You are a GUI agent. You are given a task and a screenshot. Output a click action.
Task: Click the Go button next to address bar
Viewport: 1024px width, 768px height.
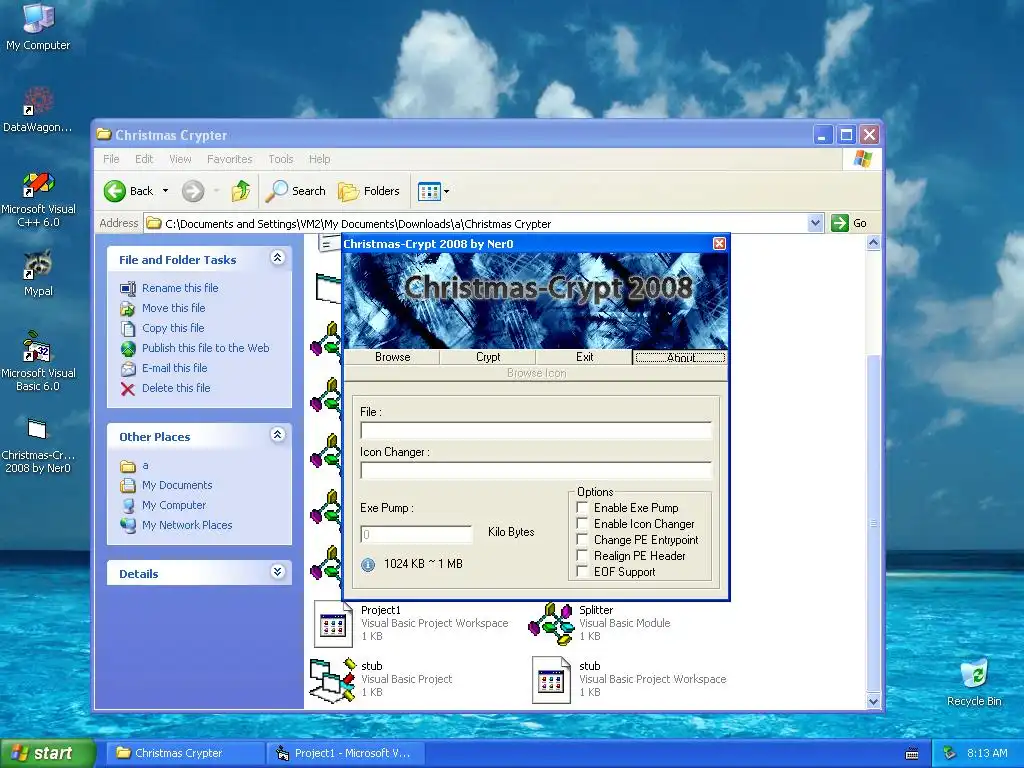[x=849, y=223]
